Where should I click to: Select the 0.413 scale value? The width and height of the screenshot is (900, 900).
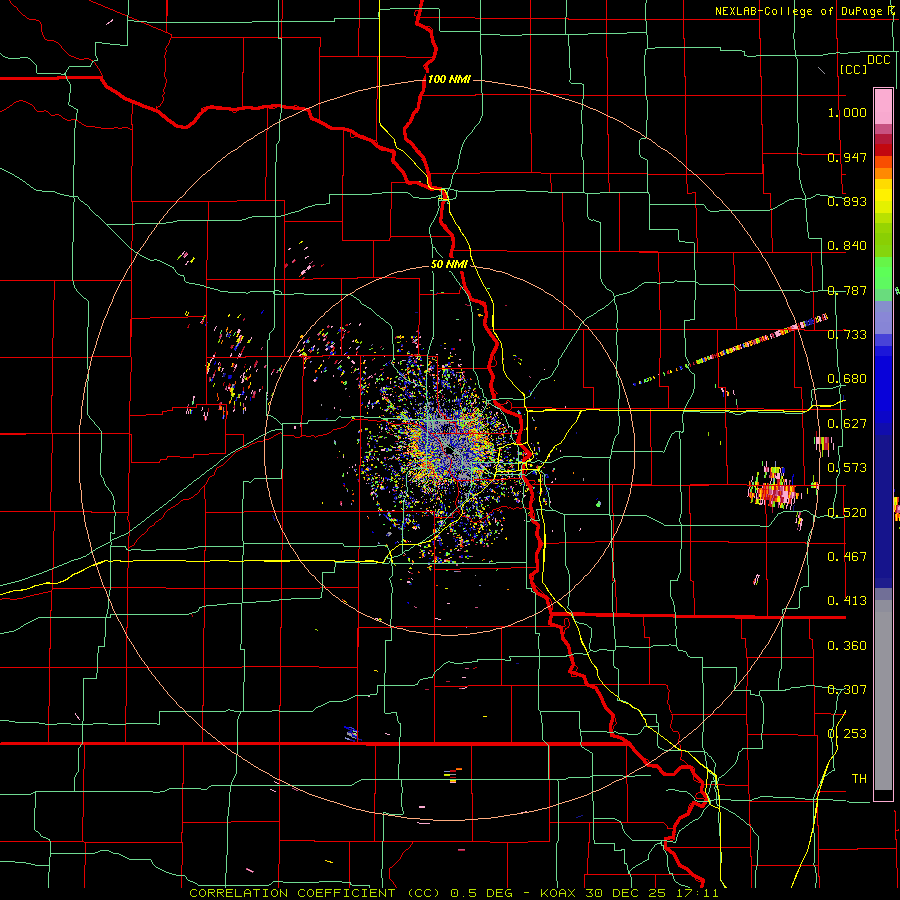[x=847, y=601]
